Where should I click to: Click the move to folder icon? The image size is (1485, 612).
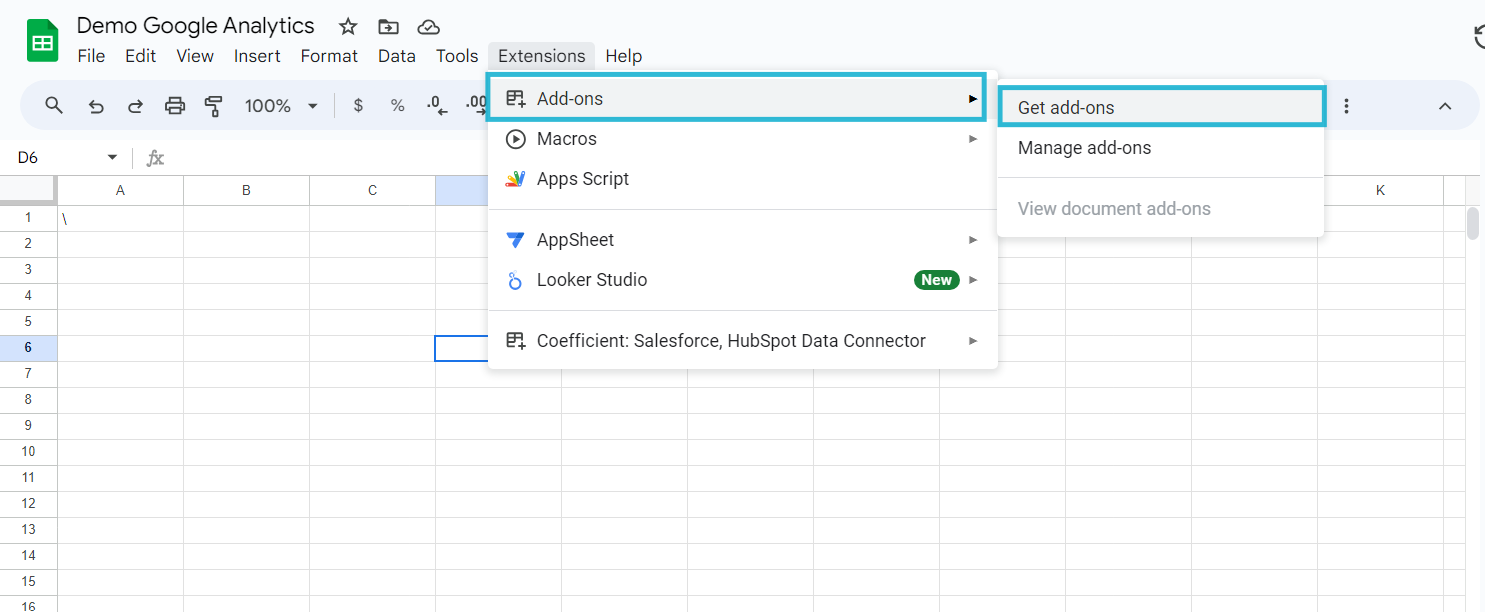pyautogui.click(x=388, y=27)
